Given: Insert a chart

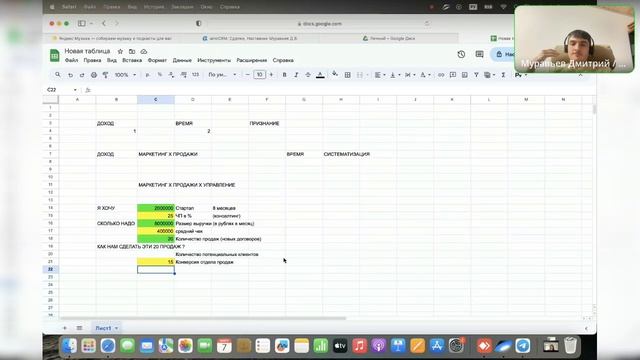Looking at the screenshot, I should 464,75.
